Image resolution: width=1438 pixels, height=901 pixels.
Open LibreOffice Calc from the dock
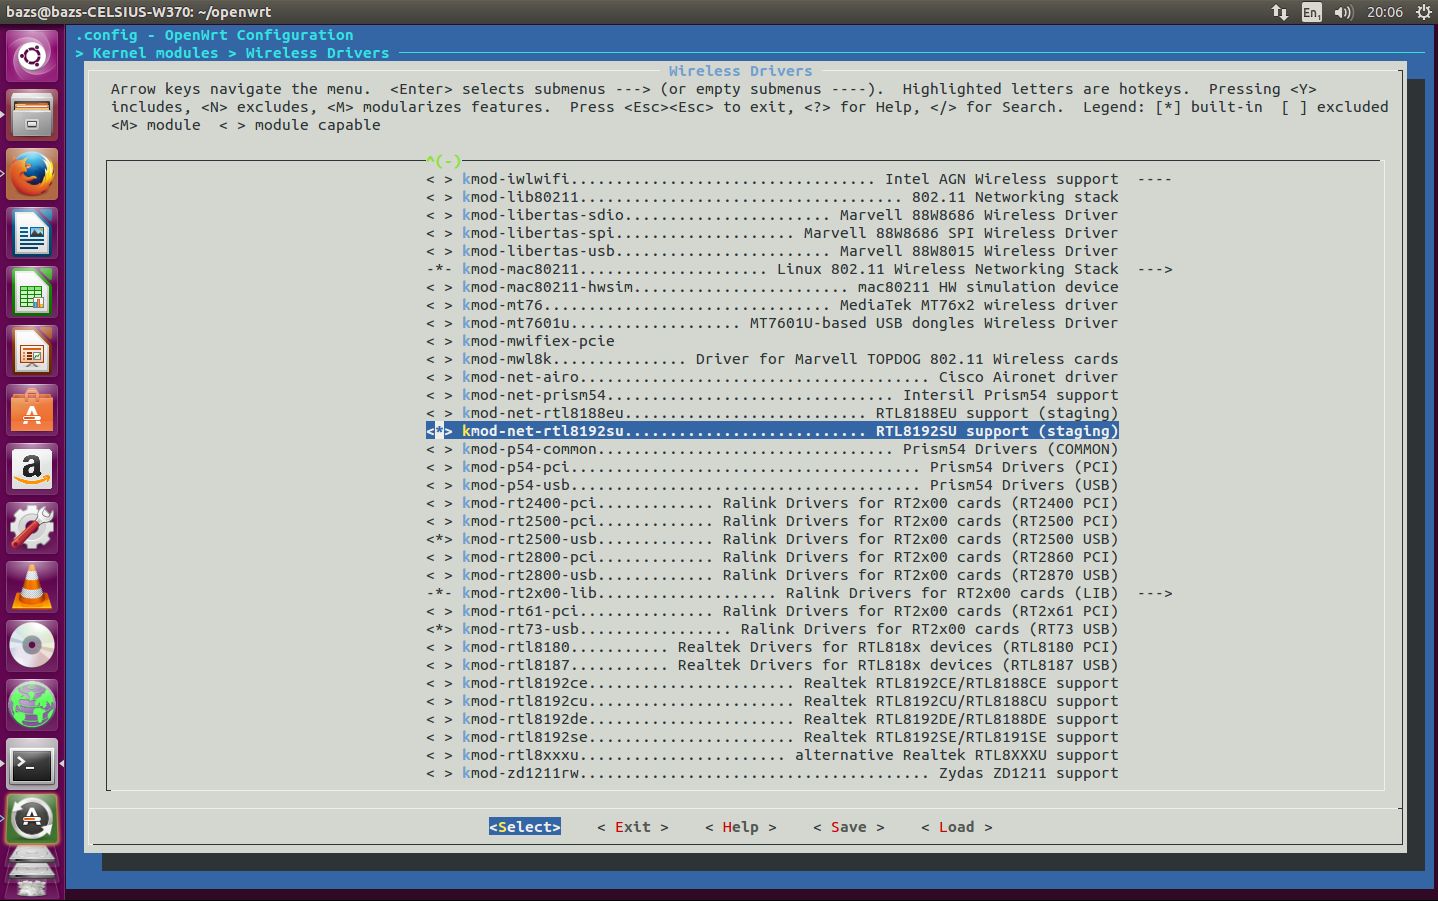point(32,293)
